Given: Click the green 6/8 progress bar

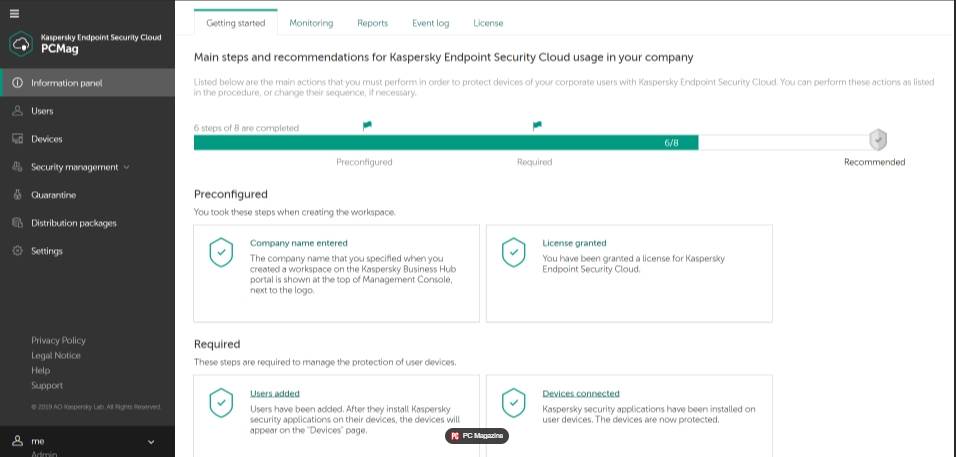Looking at the screenshot, I should [446, 143].
